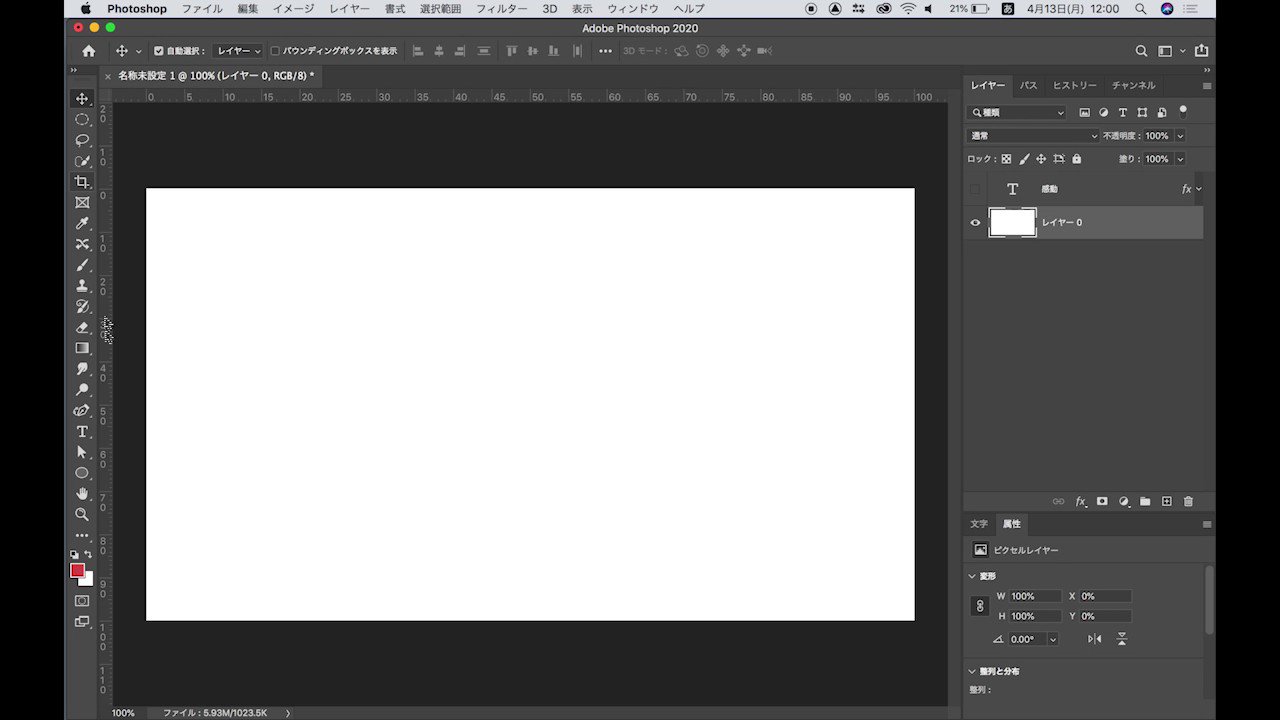Switch to the パス tab
1280x720 pixels.
coord(1028,86)
